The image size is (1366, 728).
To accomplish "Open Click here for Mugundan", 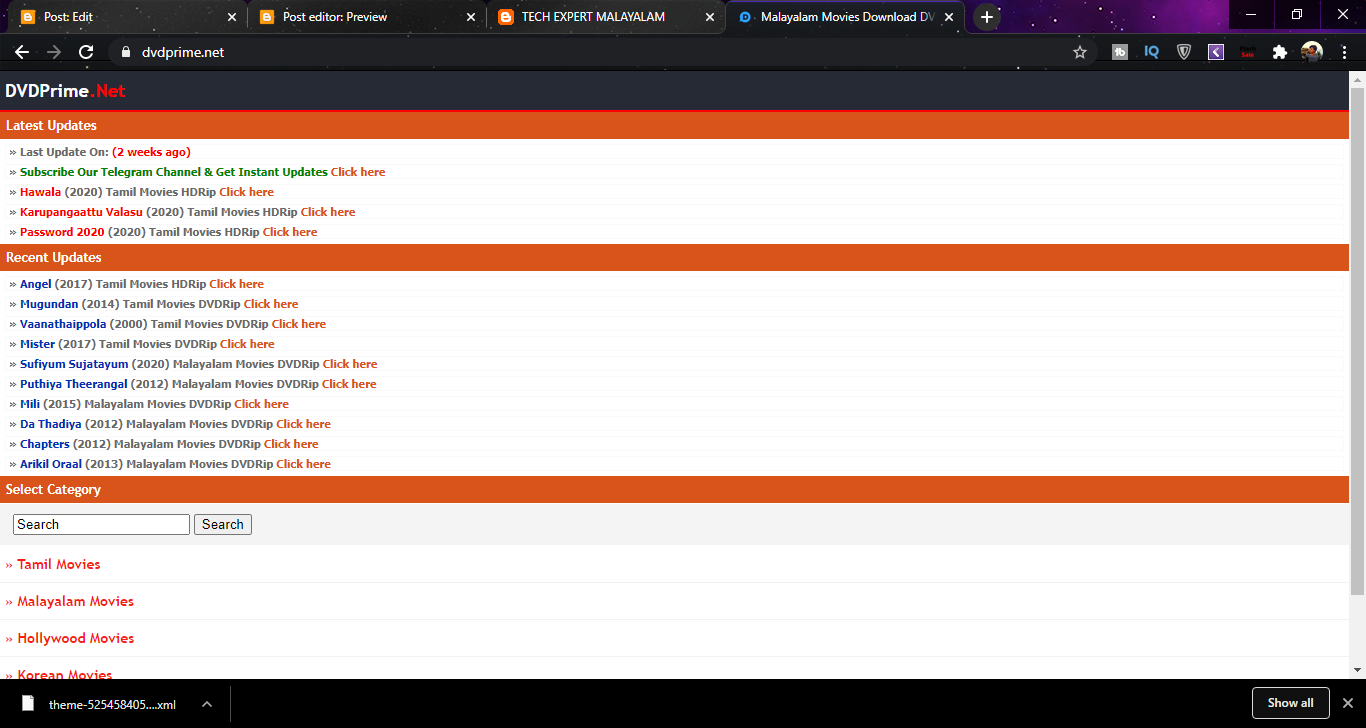I will pos(271,304).
